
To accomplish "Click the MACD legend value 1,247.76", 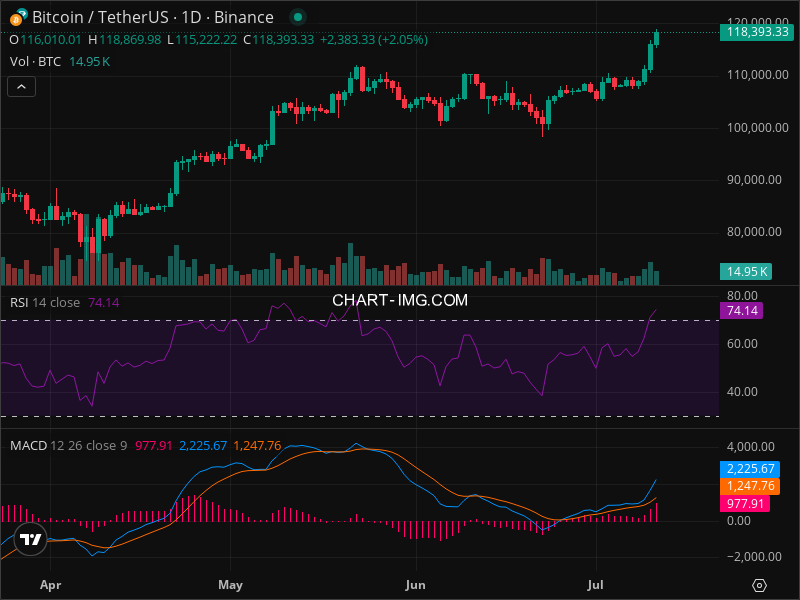I will click(x=257, y=446).
